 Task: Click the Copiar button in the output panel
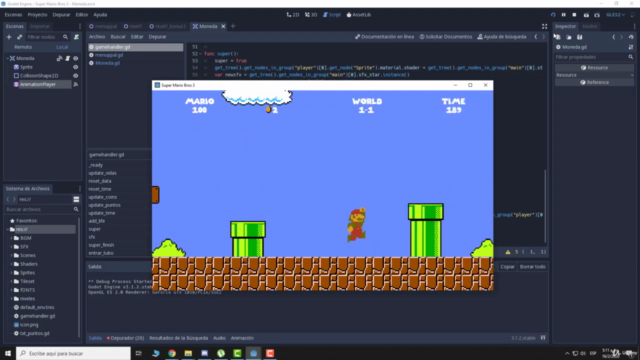coord(507,267)
